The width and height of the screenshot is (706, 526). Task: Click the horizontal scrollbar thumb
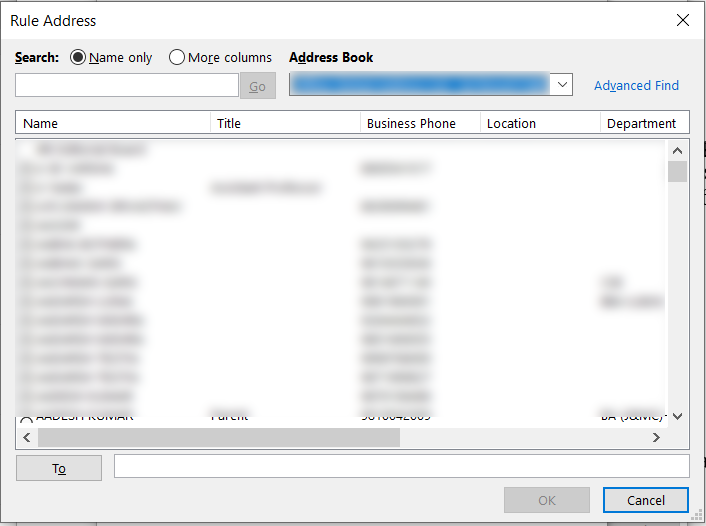218,438
